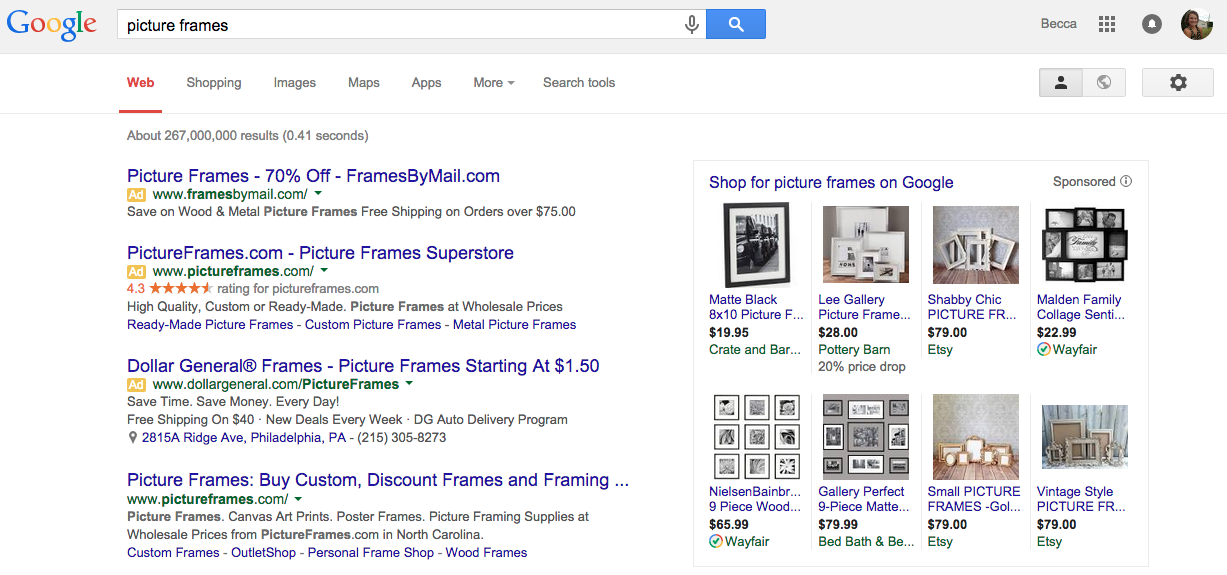Viewport: 1227px width, 575px height.
Task: Click the Wayfair trusted-store checkmark under Malden Family
Action: [x=1044, y=350]
